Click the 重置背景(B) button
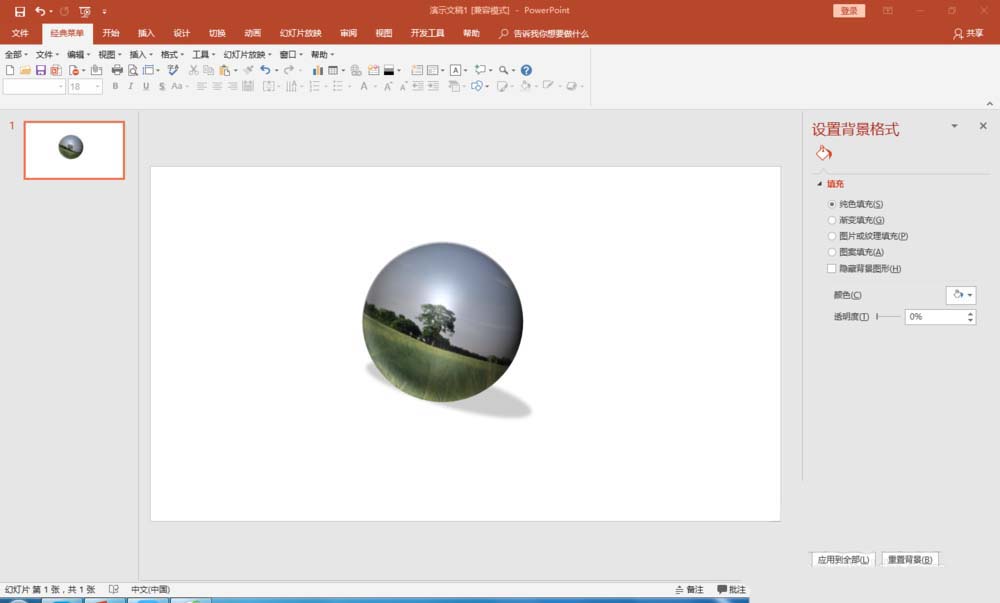The image size is (1000, 603). pyautogui.click(x=909, y=560)
